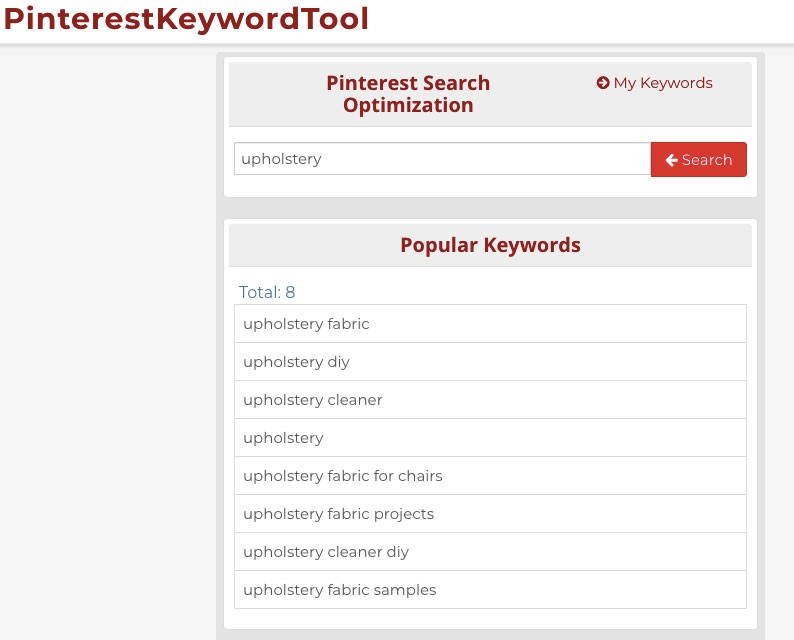Select 'upholstery fabric projects' from the list

pos(338,514)
